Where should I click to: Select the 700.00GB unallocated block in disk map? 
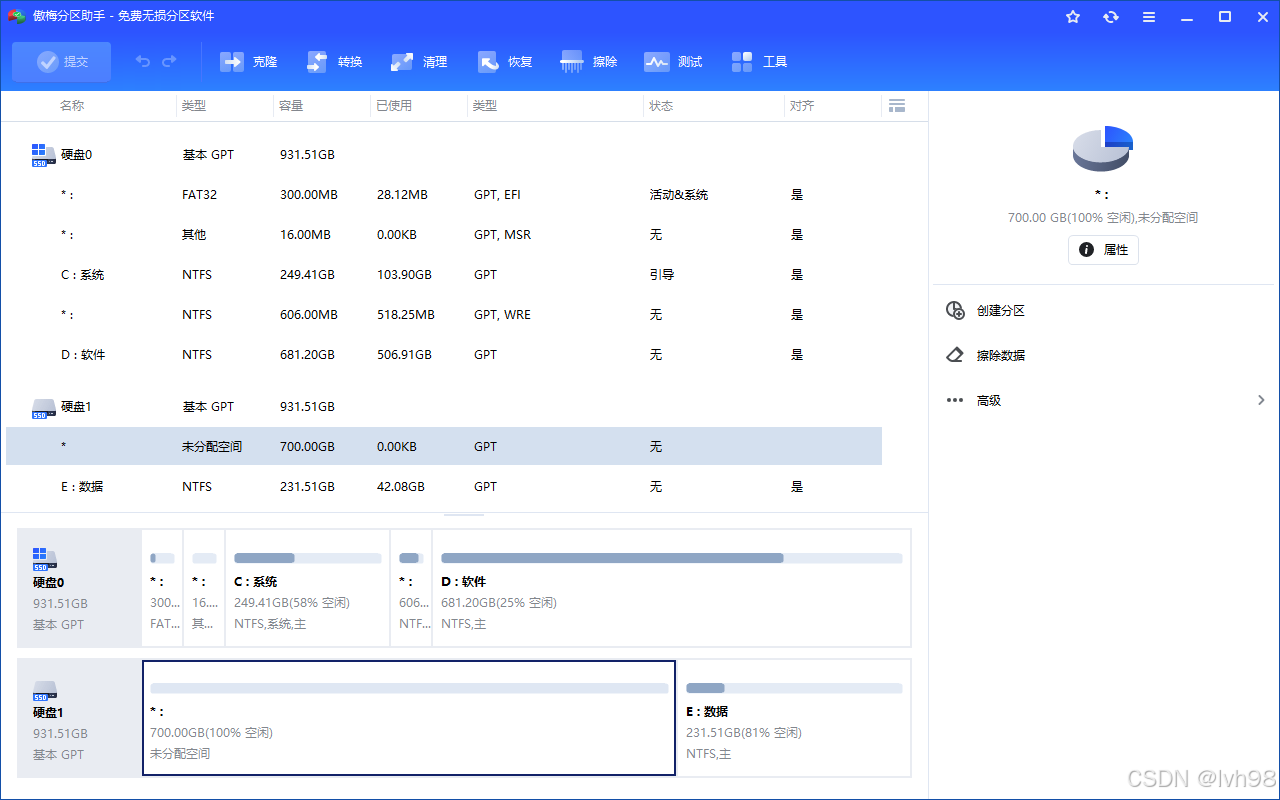409,718
